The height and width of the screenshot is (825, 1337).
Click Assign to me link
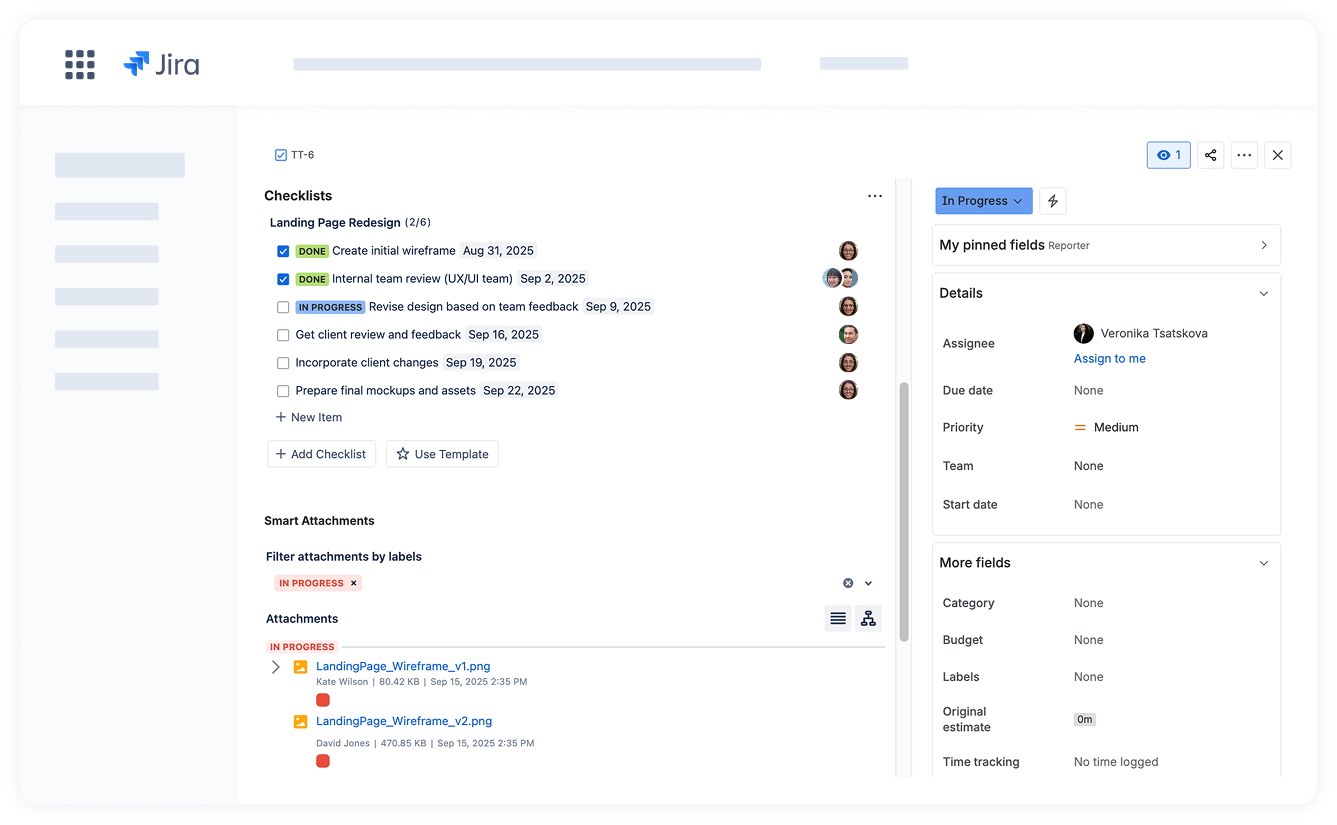click(x=1110, y=359)
